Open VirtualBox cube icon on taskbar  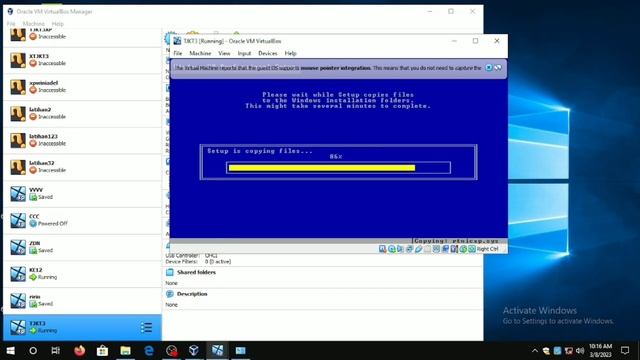[194, 351]
